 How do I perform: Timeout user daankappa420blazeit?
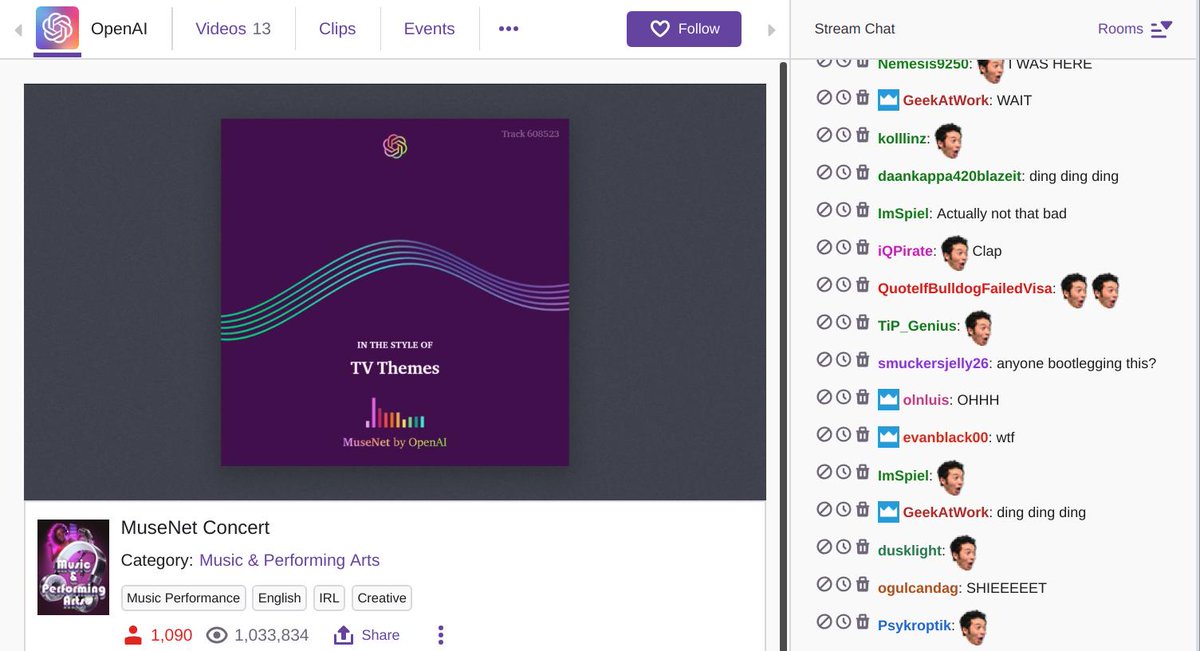[x=843, y=173]
